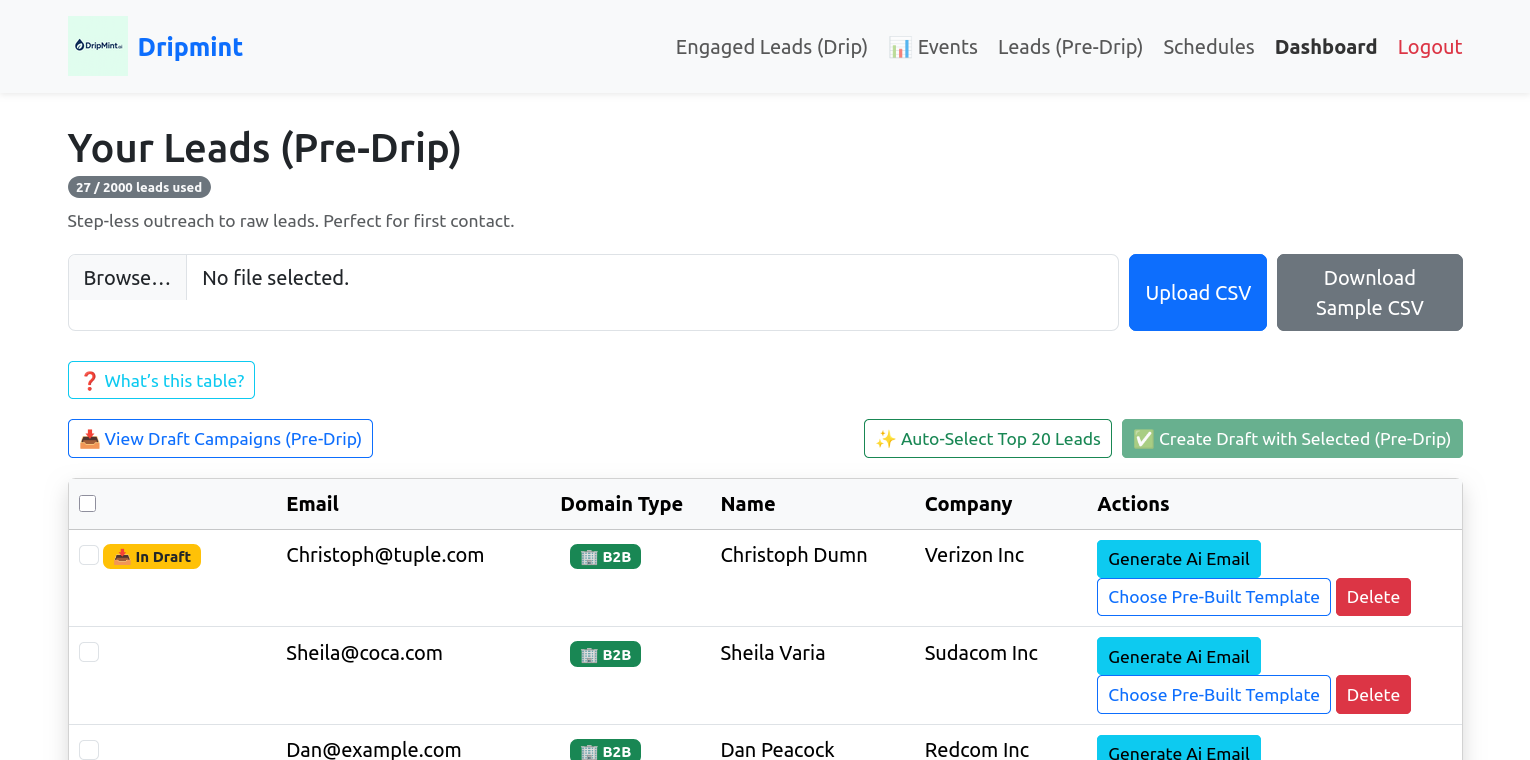
Task: Click the Dripmint logo image
Action: (97, 46)
